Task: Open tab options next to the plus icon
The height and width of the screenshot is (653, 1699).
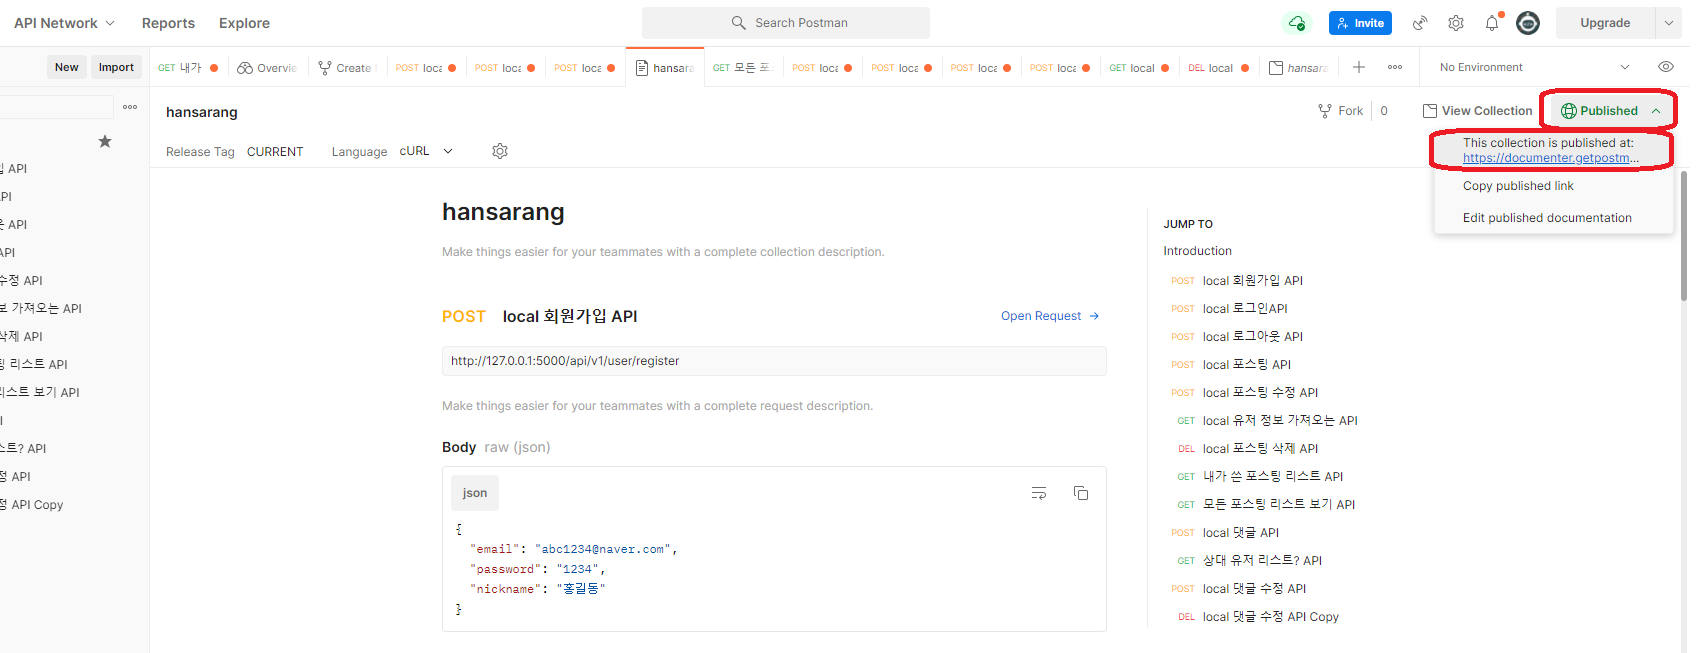Action: tap(1395, 67)
